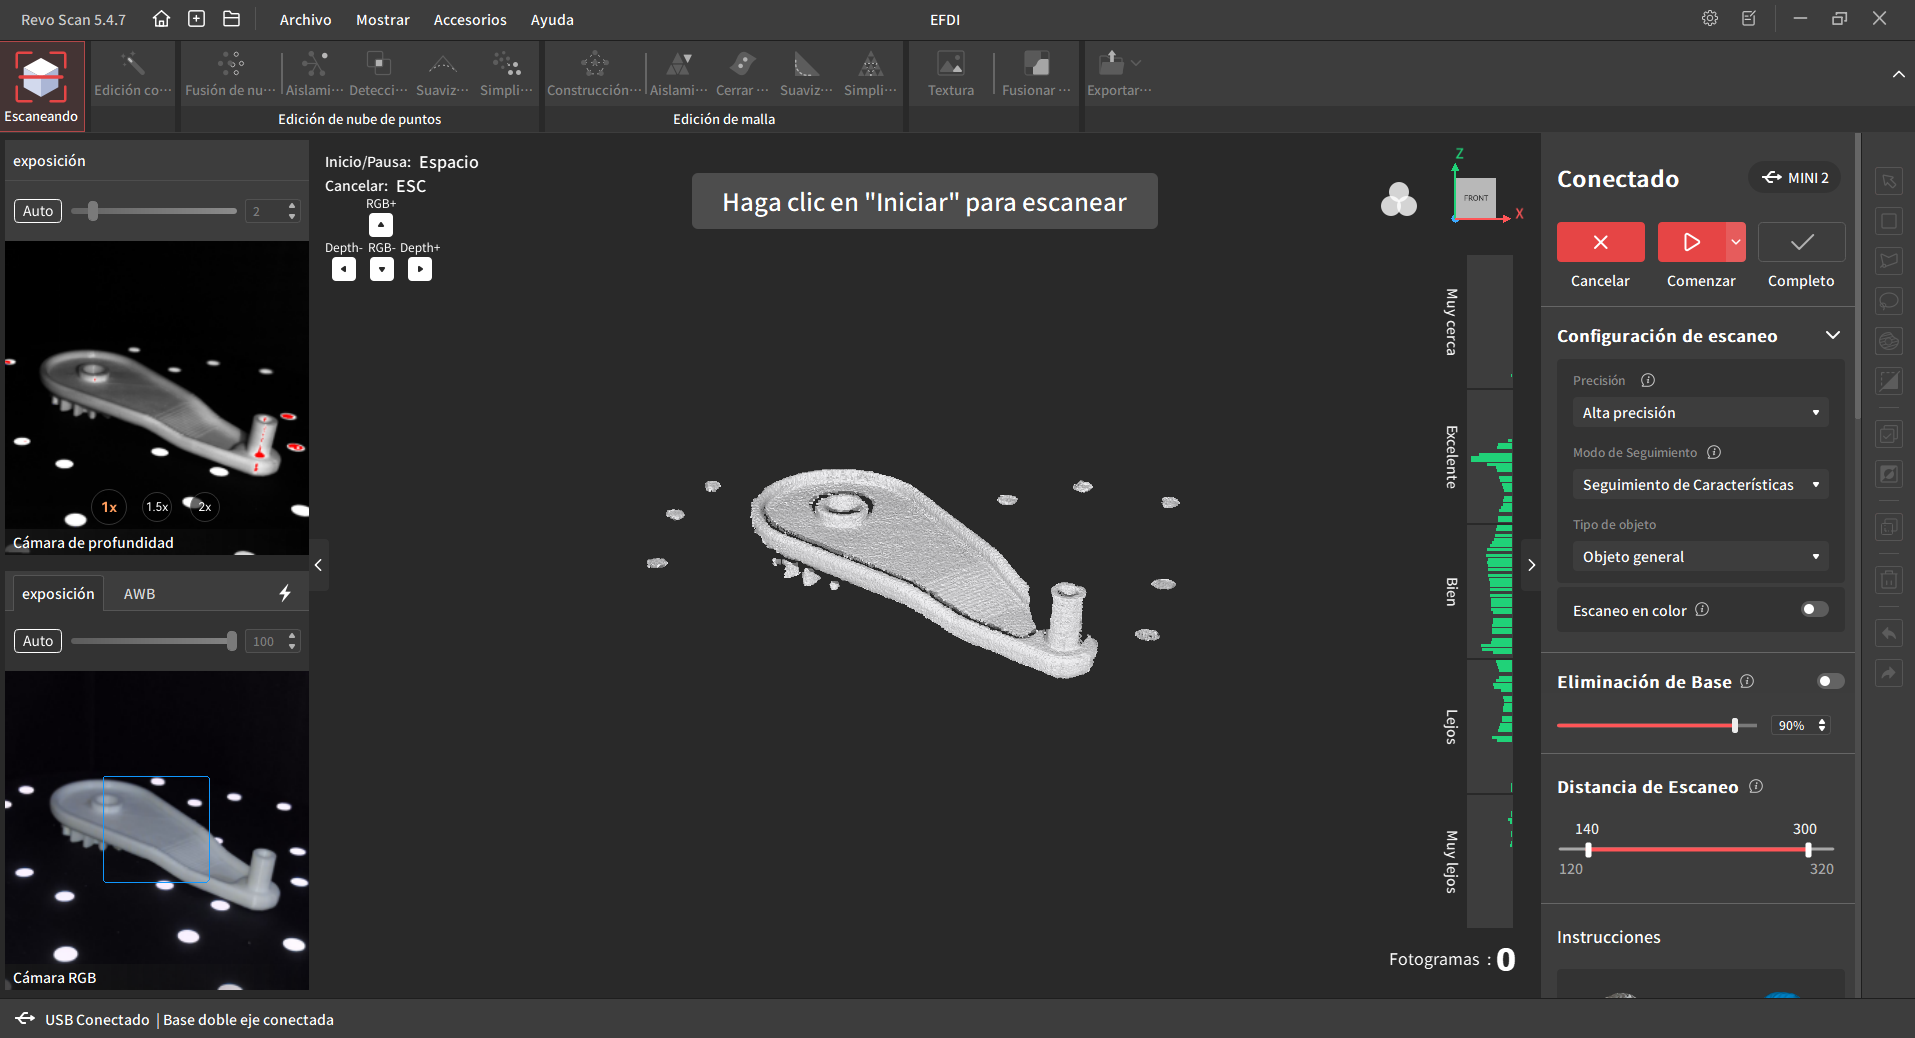Toggle the Escaneo en color switch

coord(1815,610)
